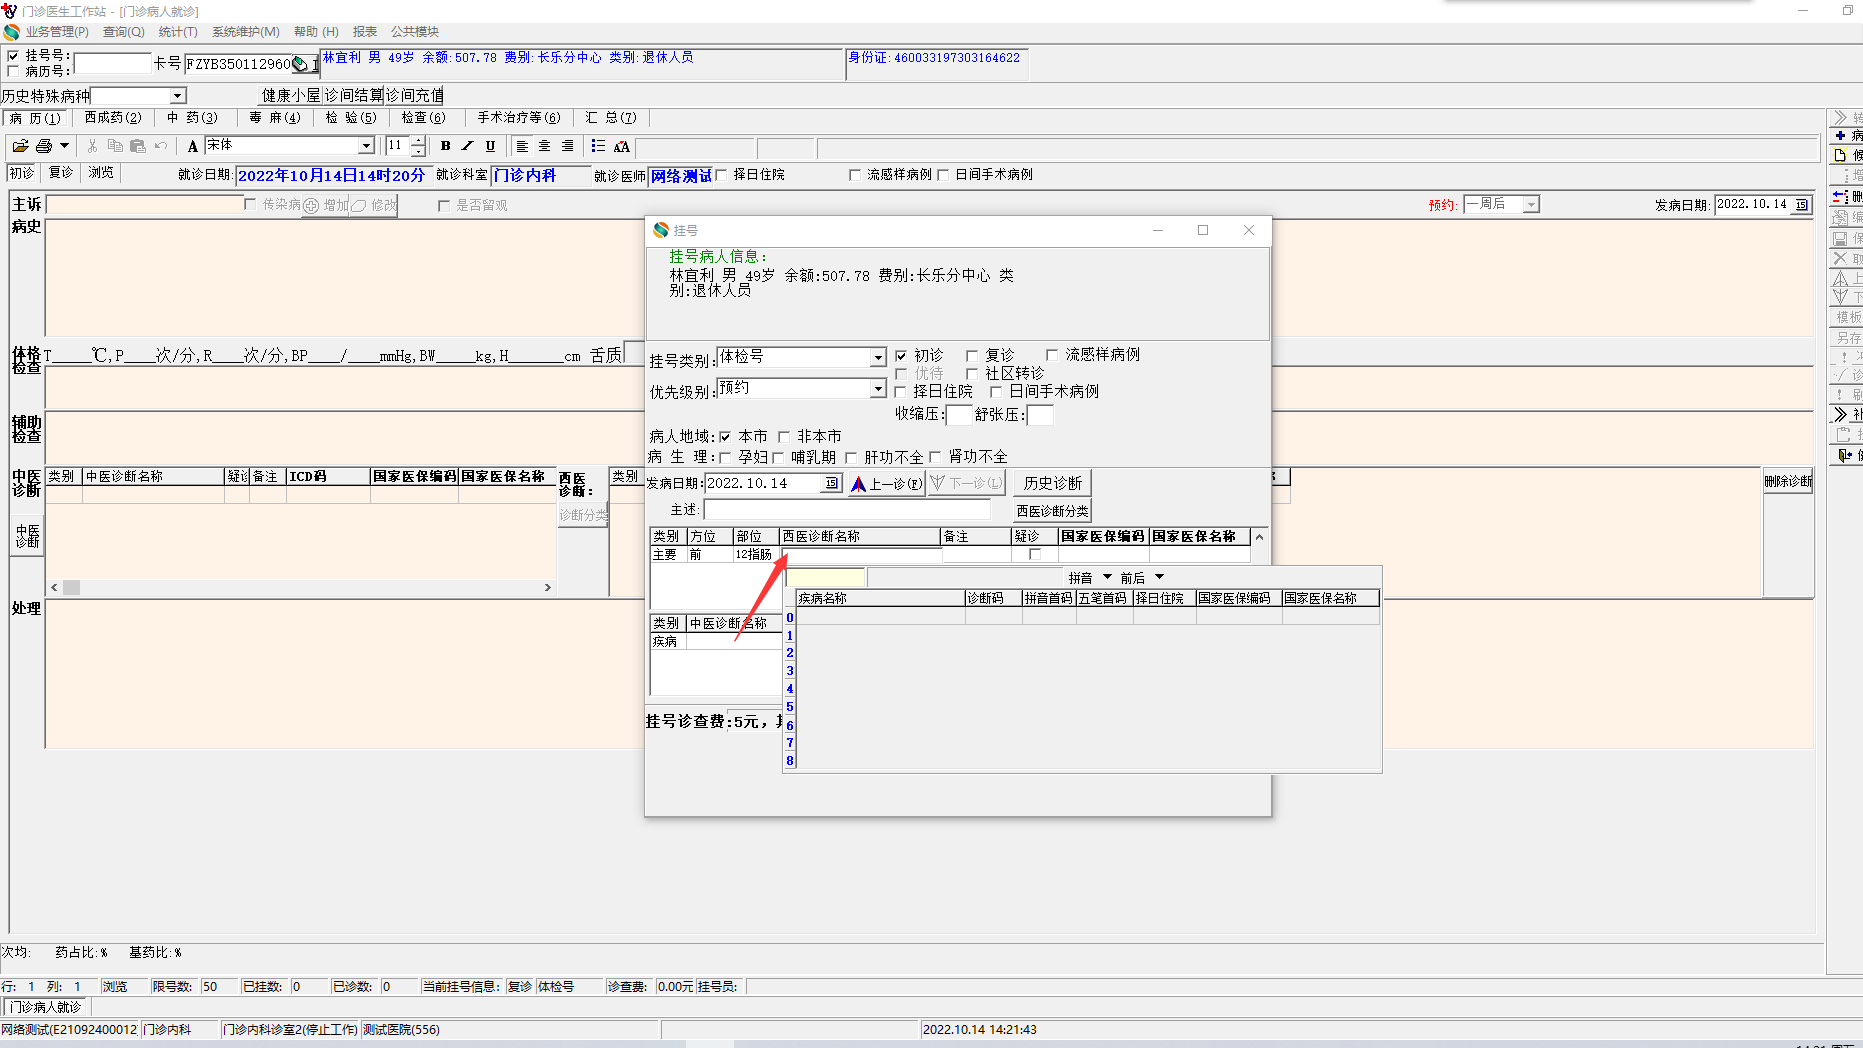Toggle underline formatting

490,146
